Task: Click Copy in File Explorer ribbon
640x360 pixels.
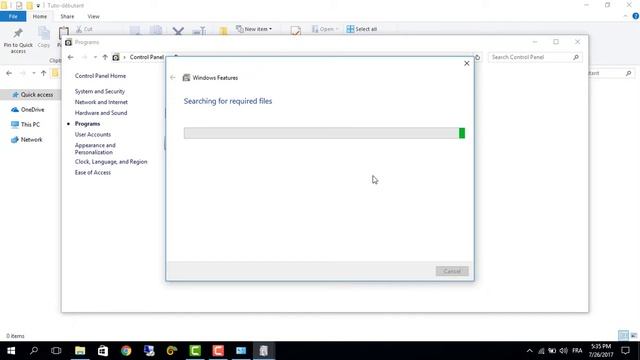Action: pos(44,38)
